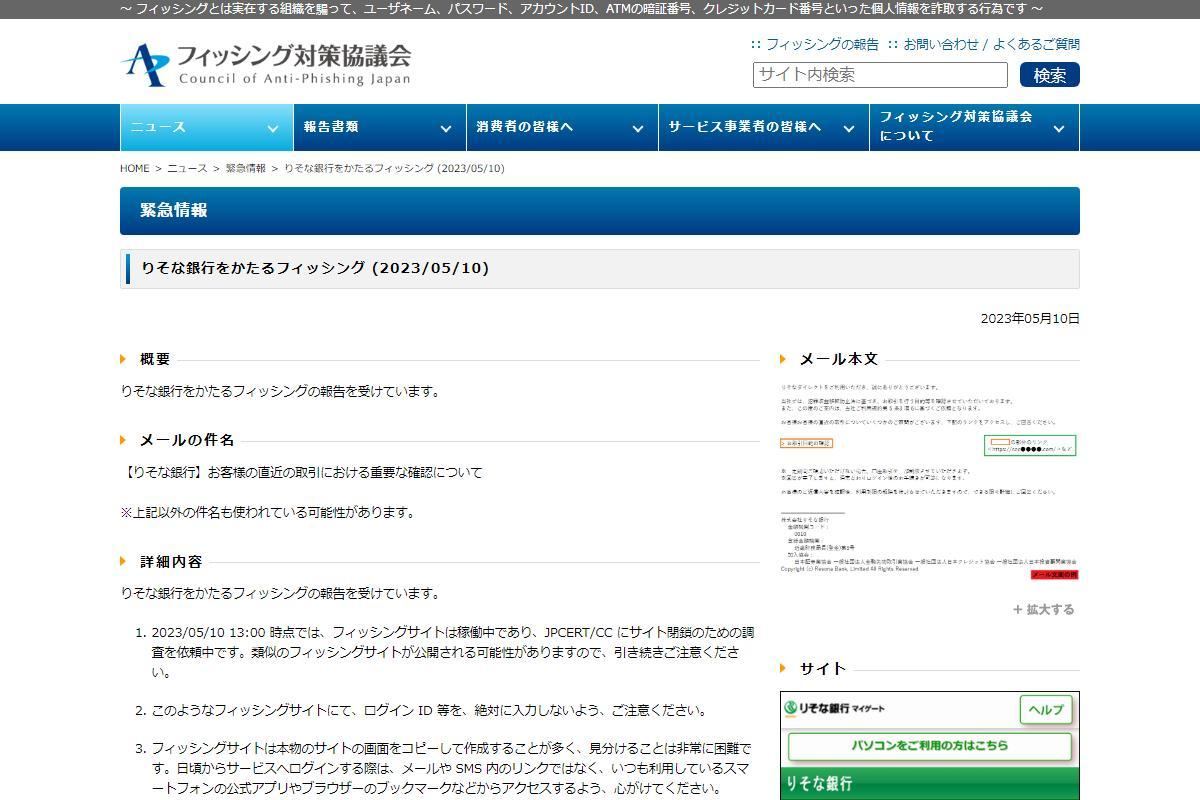Open the サービス事業者の皆様へ menu

[x=763, y=127]
